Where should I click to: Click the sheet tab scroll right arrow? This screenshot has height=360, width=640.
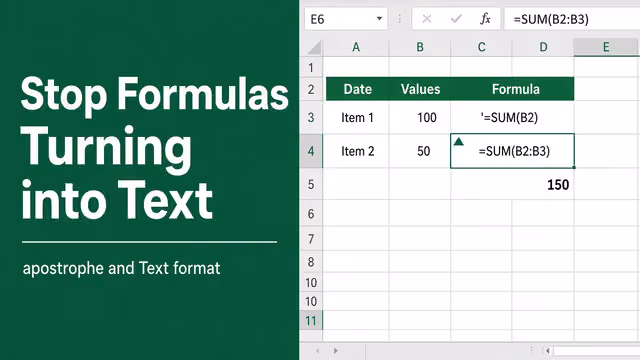pyautogui.click(x=336, y=351)
